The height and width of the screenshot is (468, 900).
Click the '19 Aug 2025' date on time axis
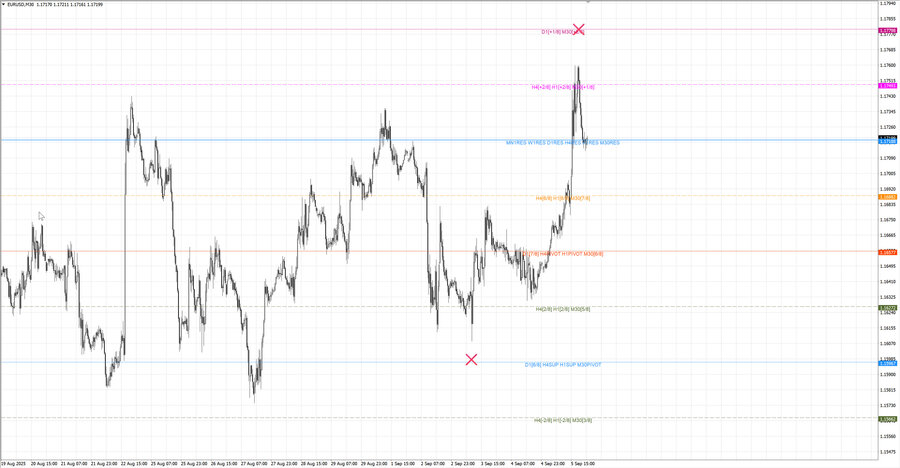click(13, 463)
